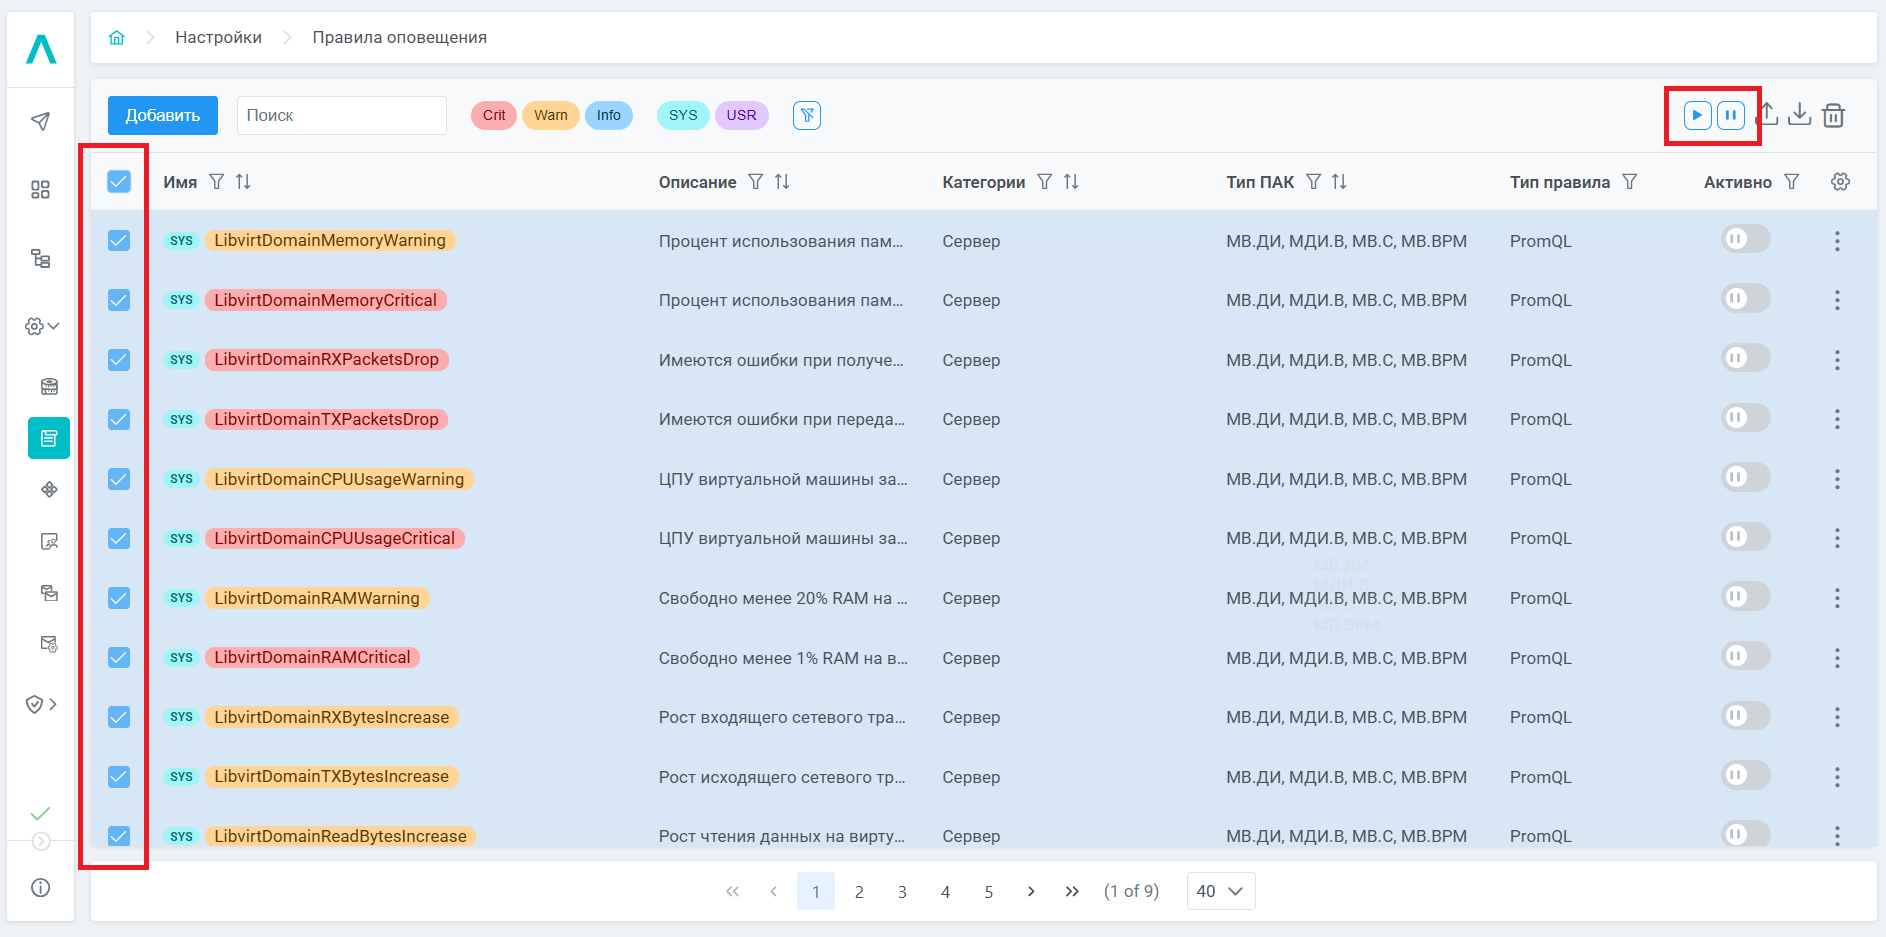This screenshot has width=1886, height=937.
Task: Uncheck the select-all checkbox in table header
Action: [119, 181]
